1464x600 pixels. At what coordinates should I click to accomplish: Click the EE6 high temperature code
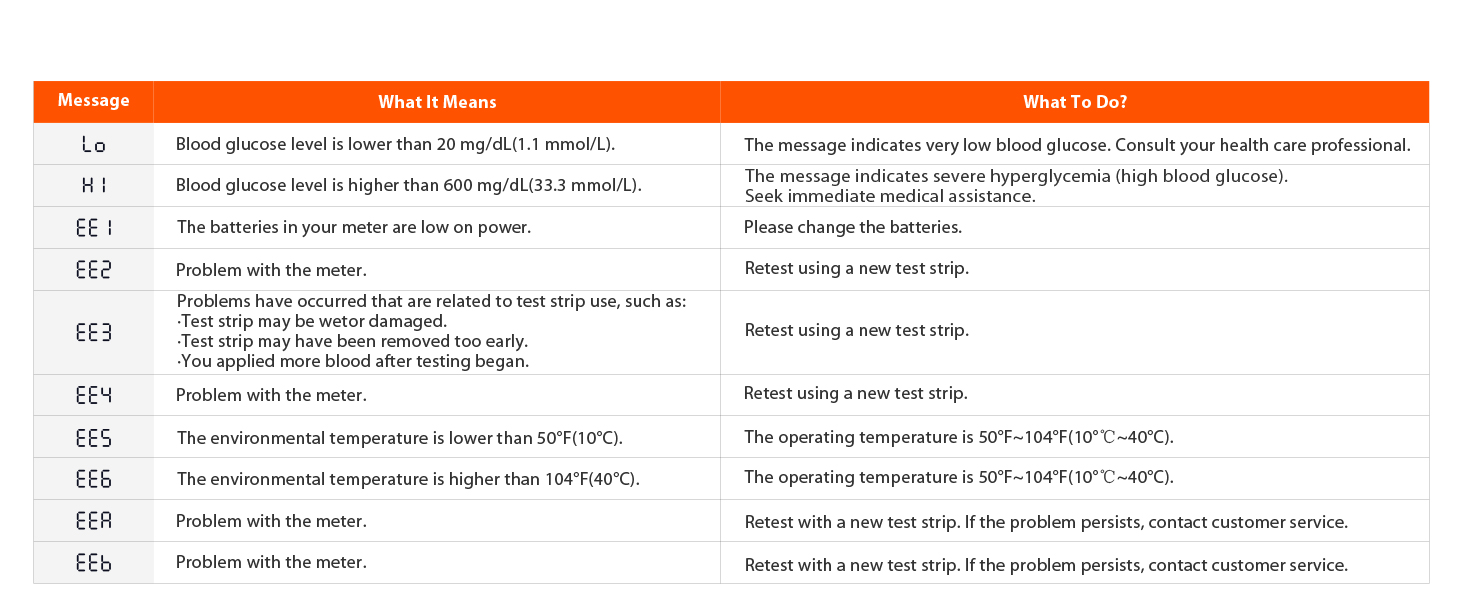coord(93,479)
